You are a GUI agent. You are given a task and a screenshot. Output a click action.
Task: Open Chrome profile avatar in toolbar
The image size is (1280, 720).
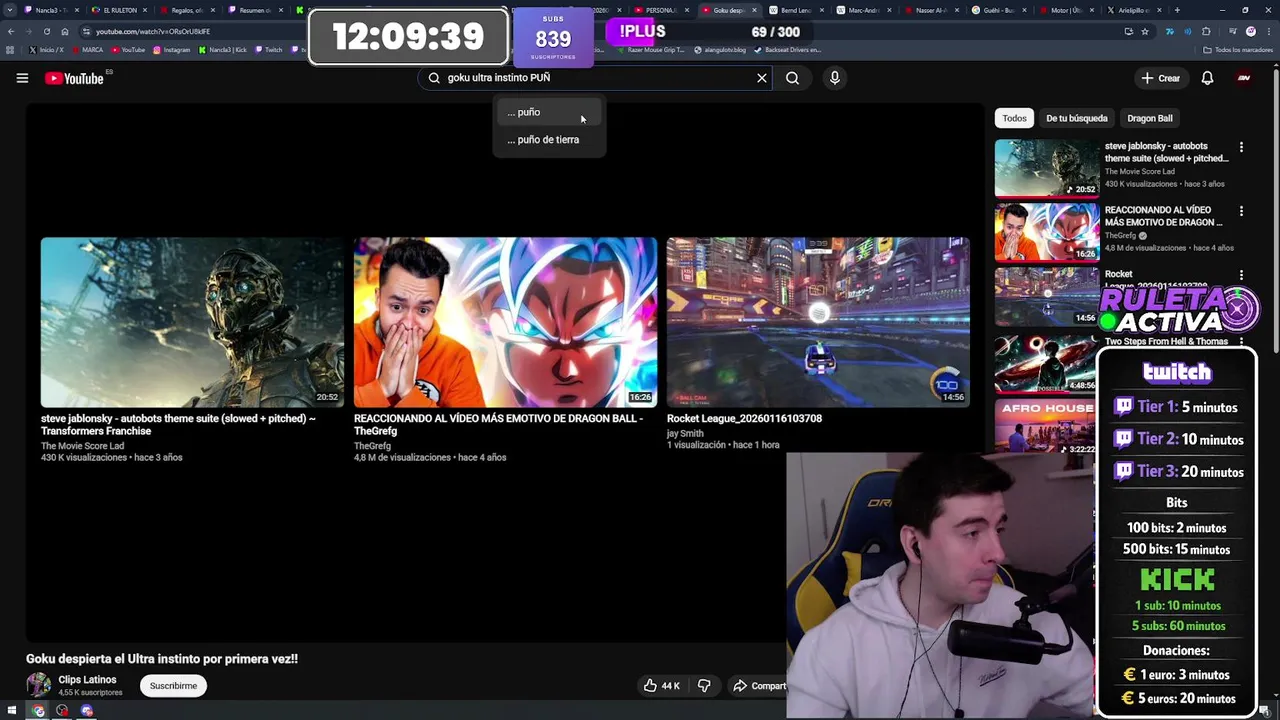[1250, 31]
